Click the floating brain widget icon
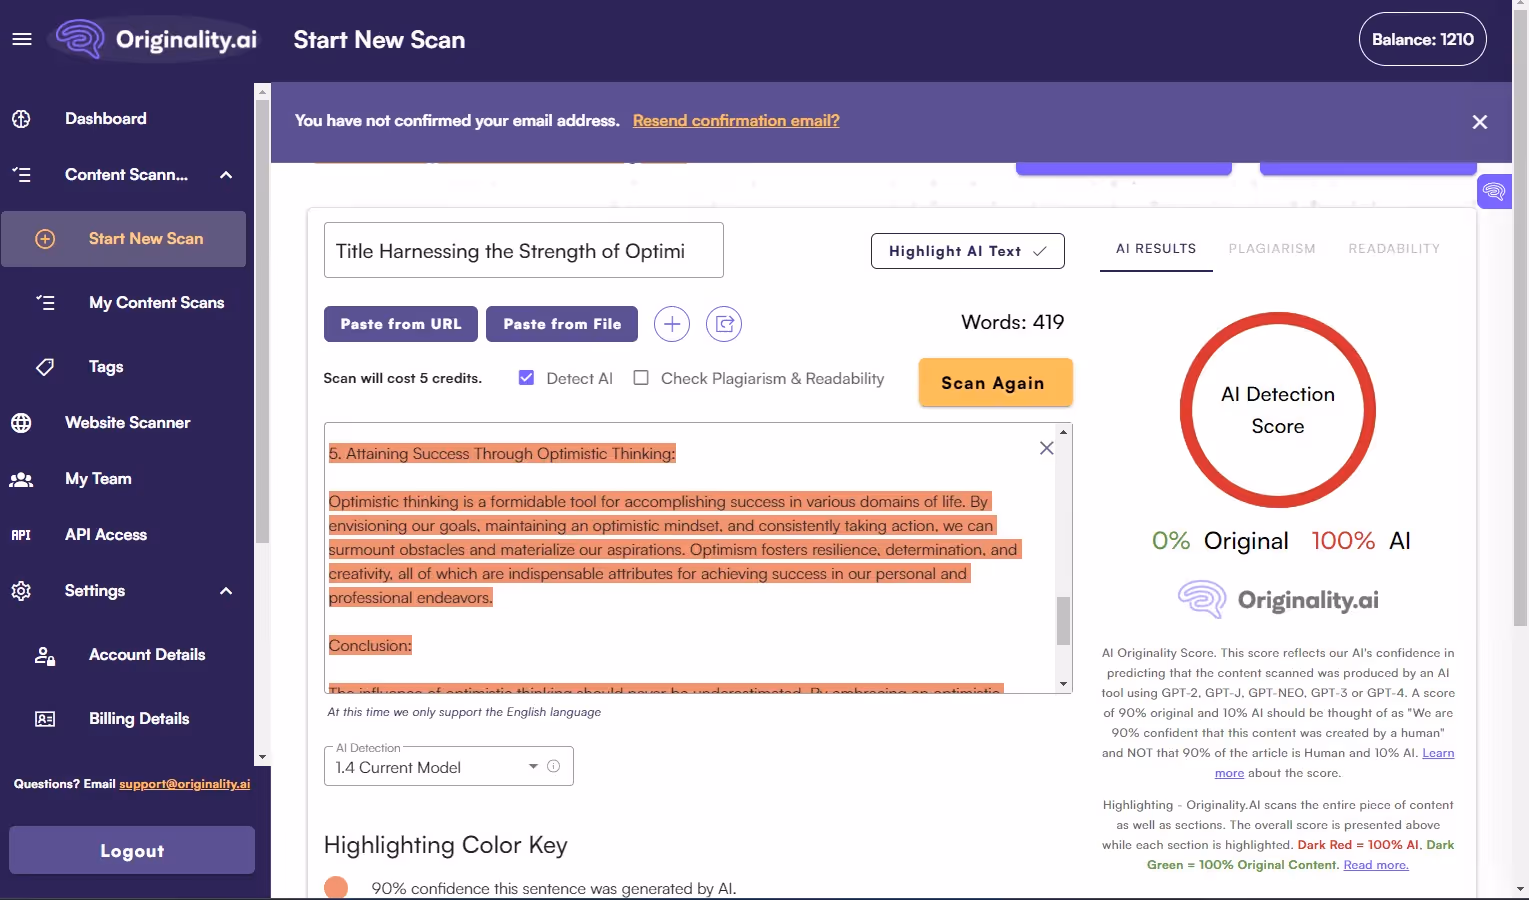 1494,191
